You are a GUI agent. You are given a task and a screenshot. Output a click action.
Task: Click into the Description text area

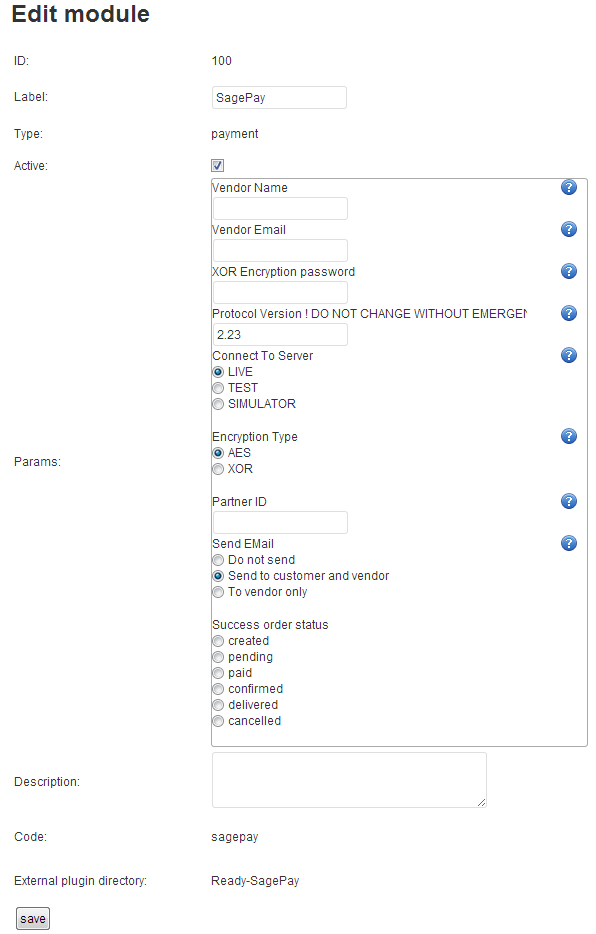[350, 780]
